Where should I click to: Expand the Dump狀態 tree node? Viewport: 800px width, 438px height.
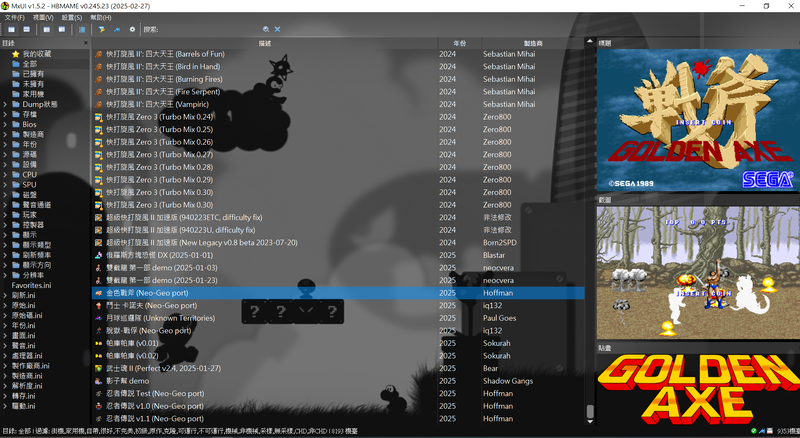point(5,104)
